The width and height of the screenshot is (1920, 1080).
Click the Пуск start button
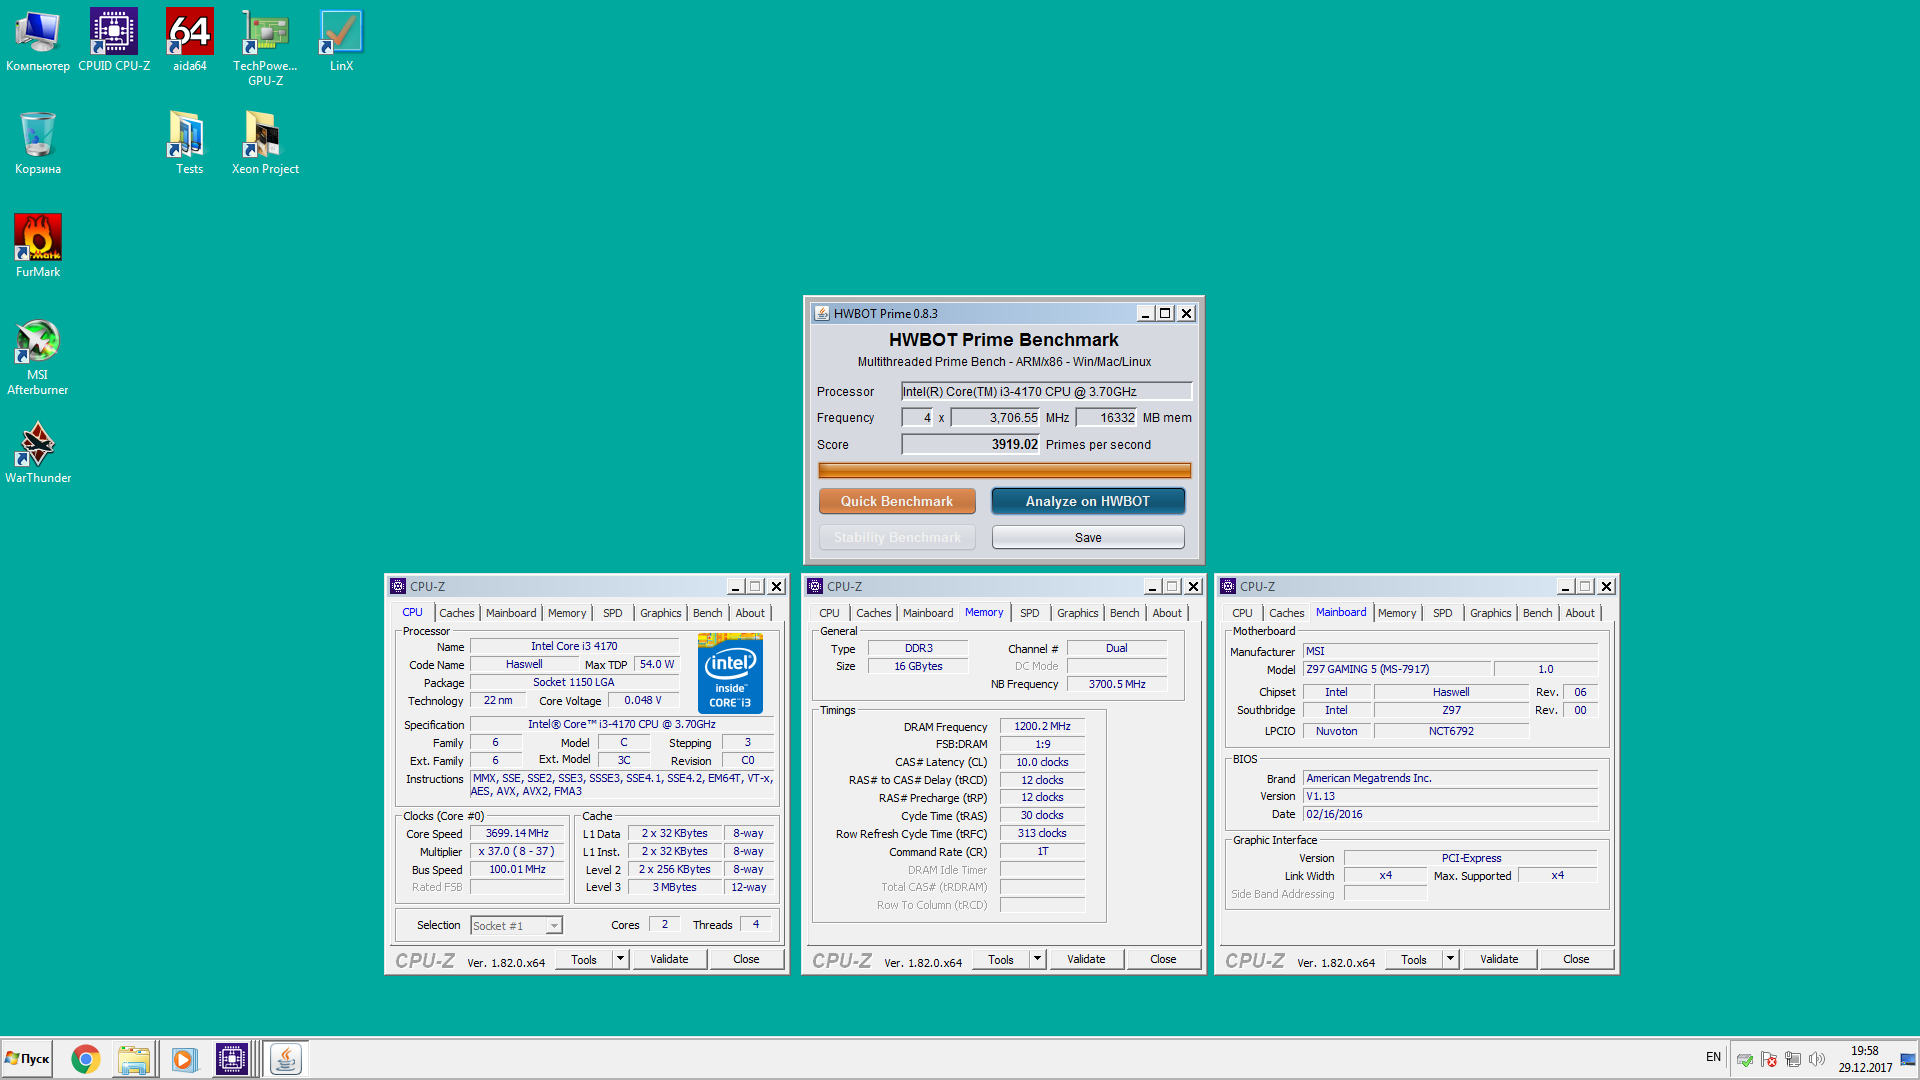27,1059
